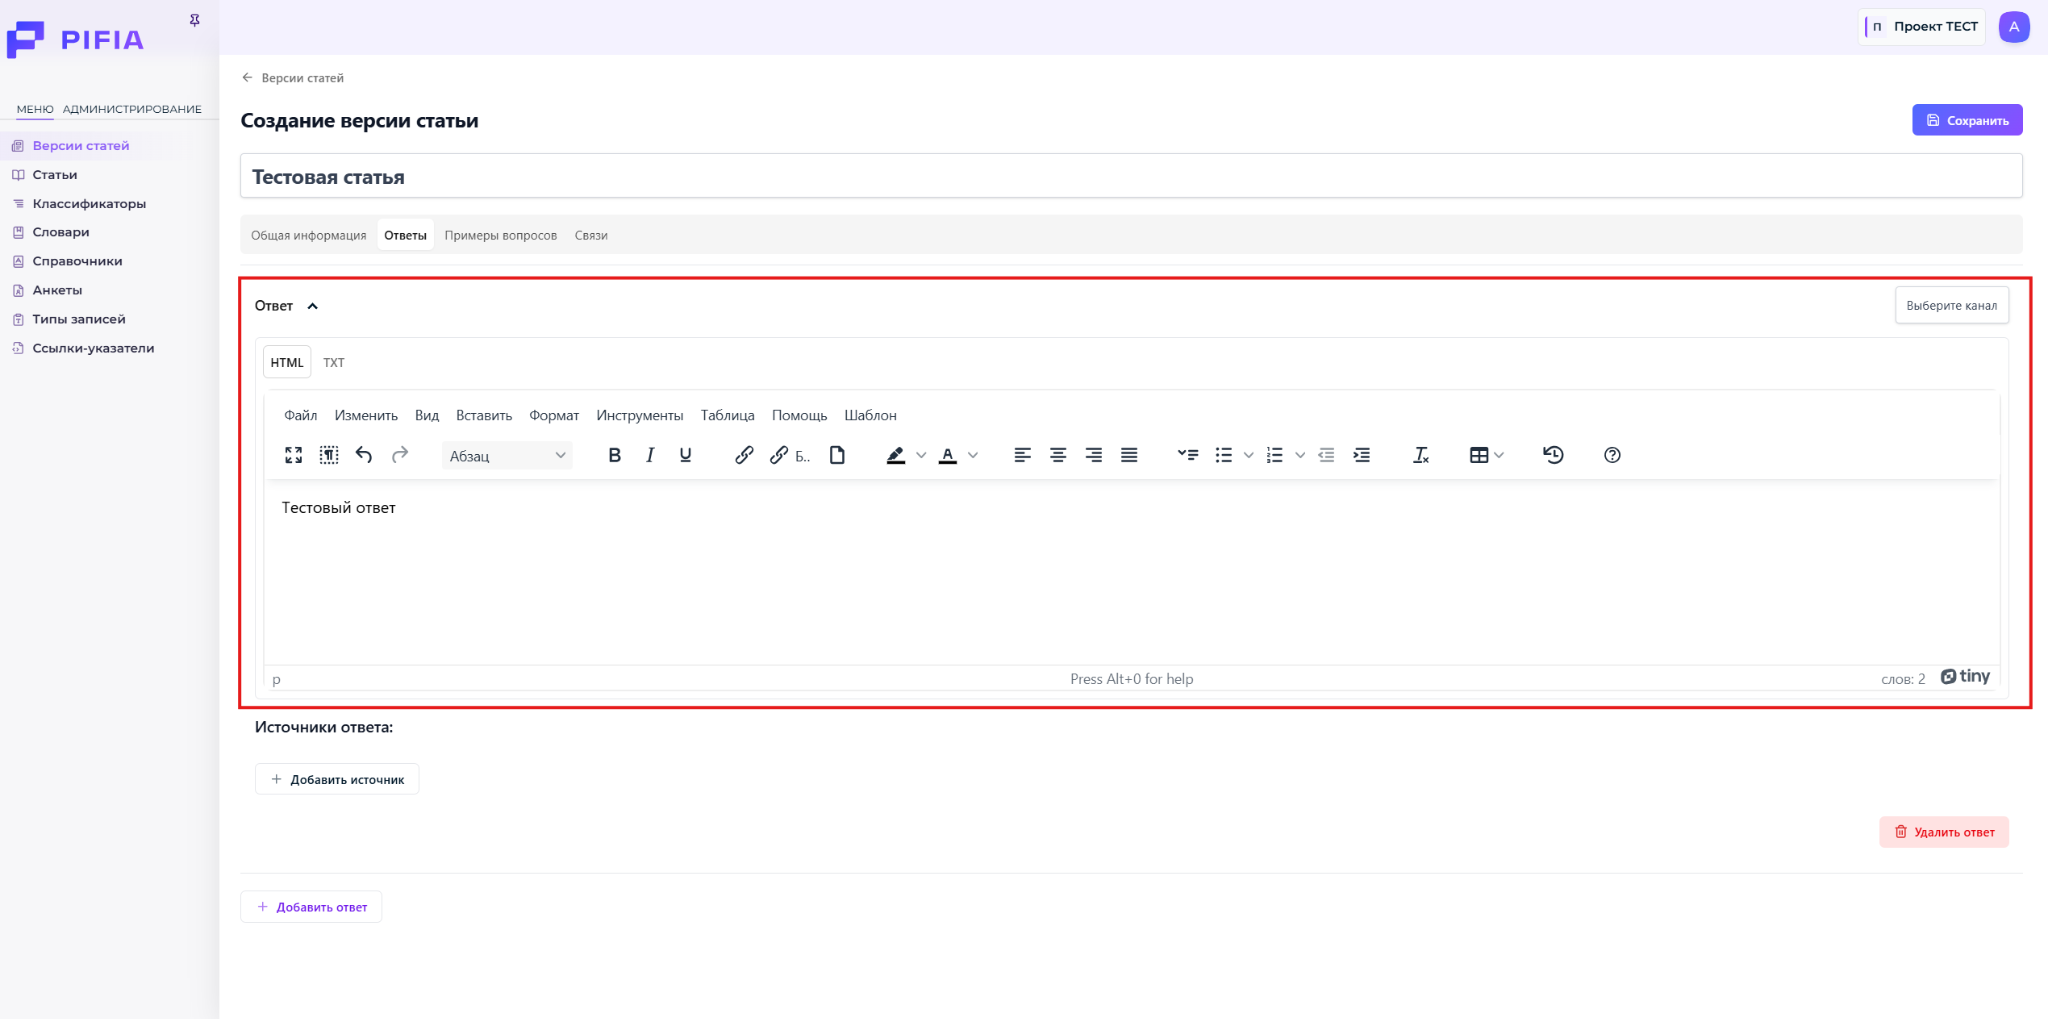Increase indent of the paragraph
This screenshot has width=2048, height=1019.
pos(1362,455)
